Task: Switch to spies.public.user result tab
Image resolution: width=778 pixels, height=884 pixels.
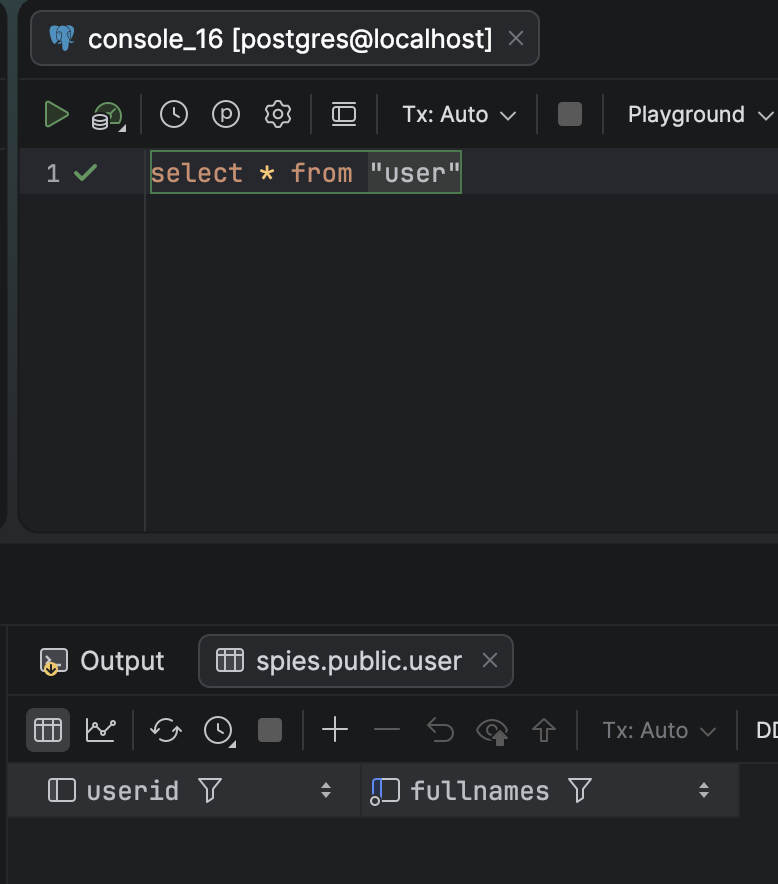Action: click(x=356, y=661)
